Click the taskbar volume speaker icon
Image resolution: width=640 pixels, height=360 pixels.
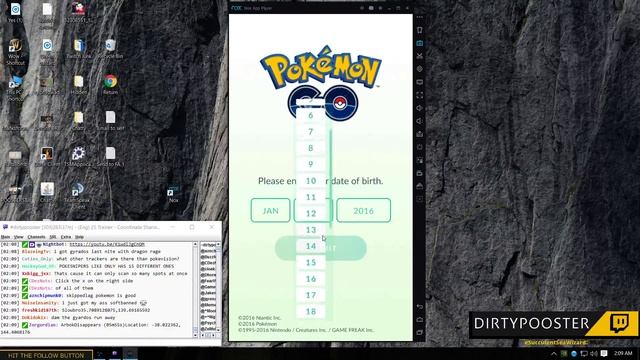pyautogui.click(x=594, y=353)
